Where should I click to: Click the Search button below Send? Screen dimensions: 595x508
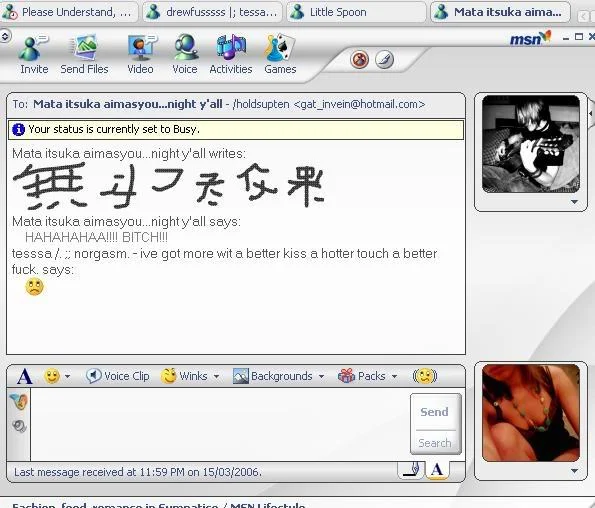click(435, 443)
